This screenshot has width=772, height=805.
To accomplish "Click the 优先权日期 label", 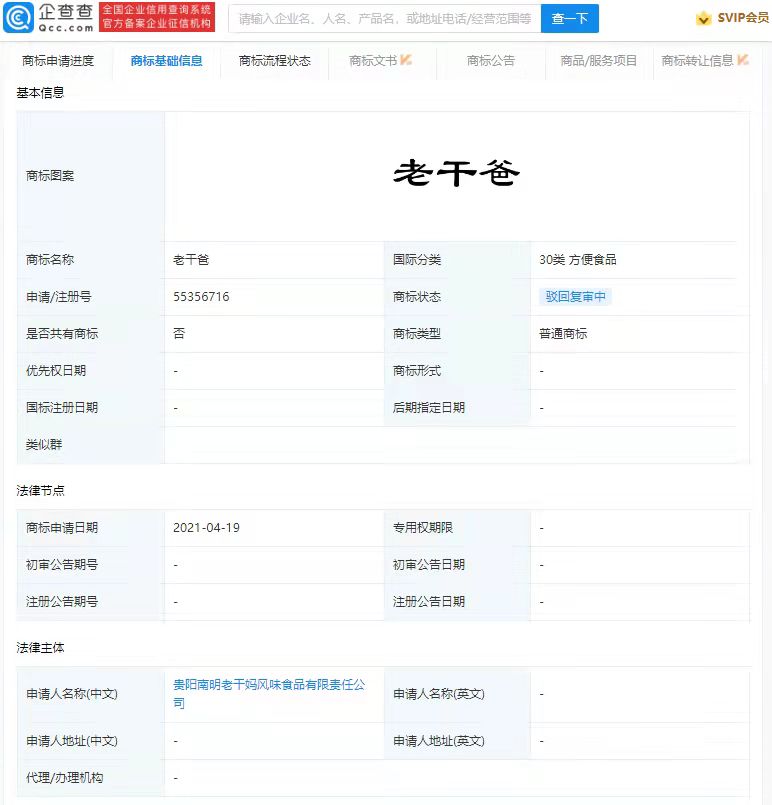I will pos(56,371).
